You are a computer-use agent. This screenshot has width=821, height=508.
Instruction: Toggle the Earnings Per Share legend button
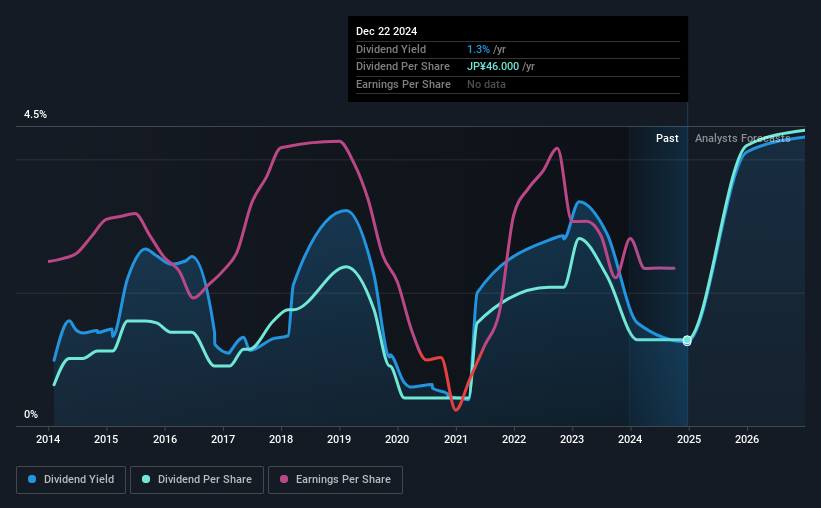[335, 480]
